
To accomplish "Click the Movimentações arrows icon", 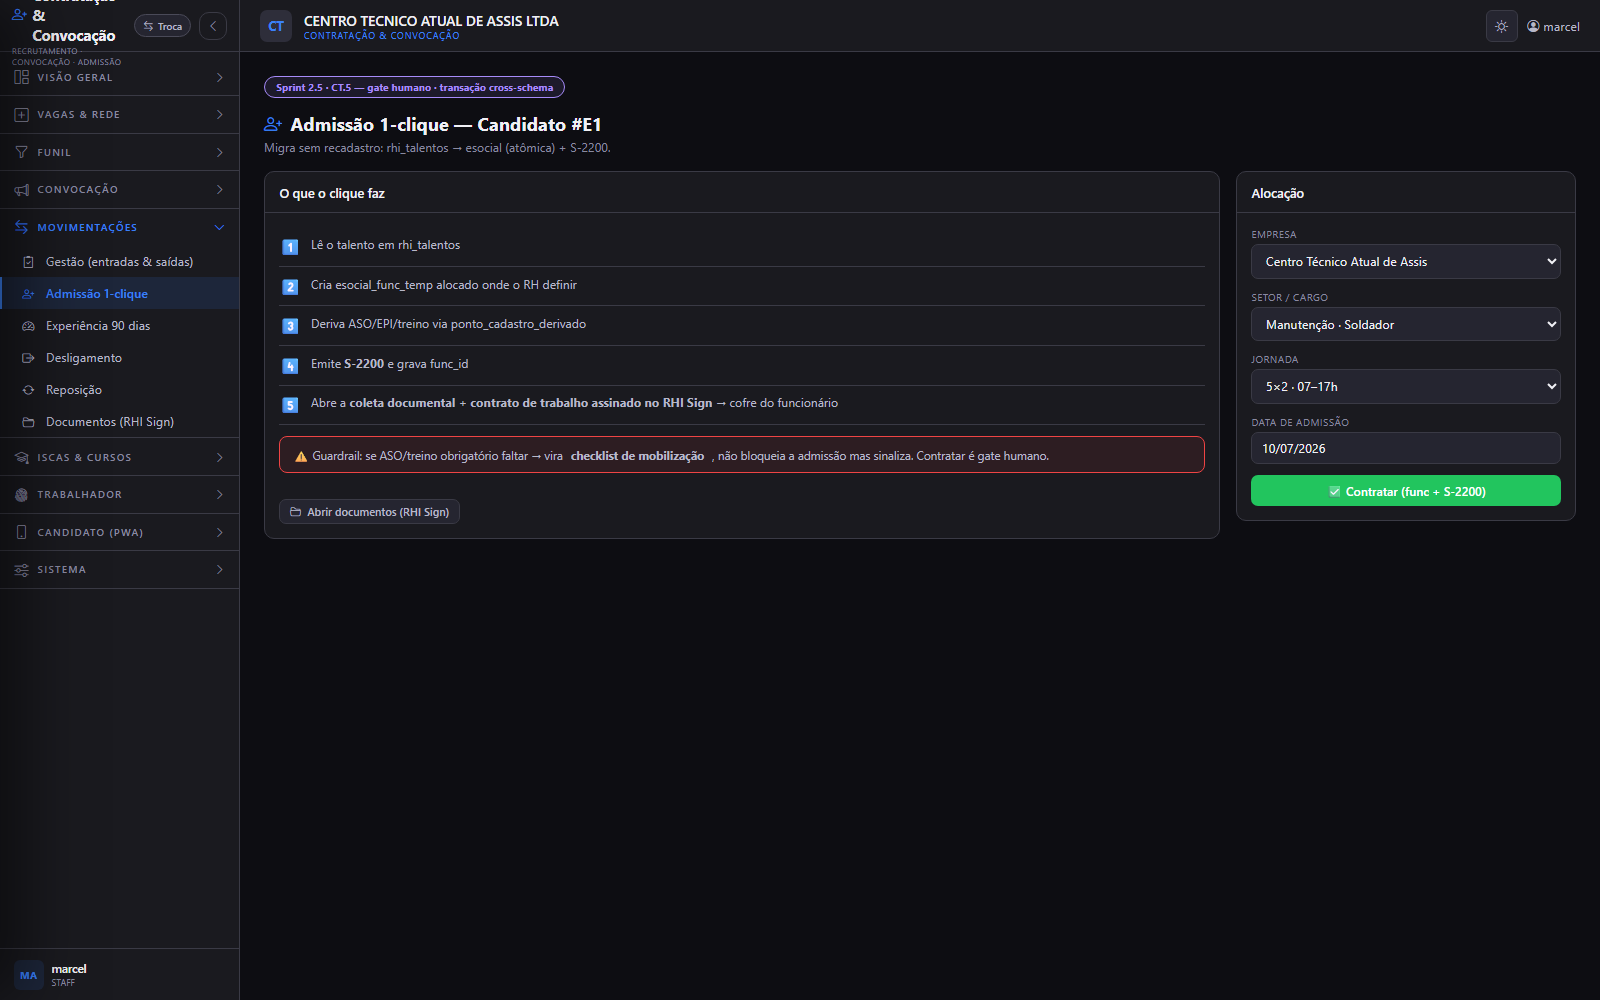I will coord(21,228).
